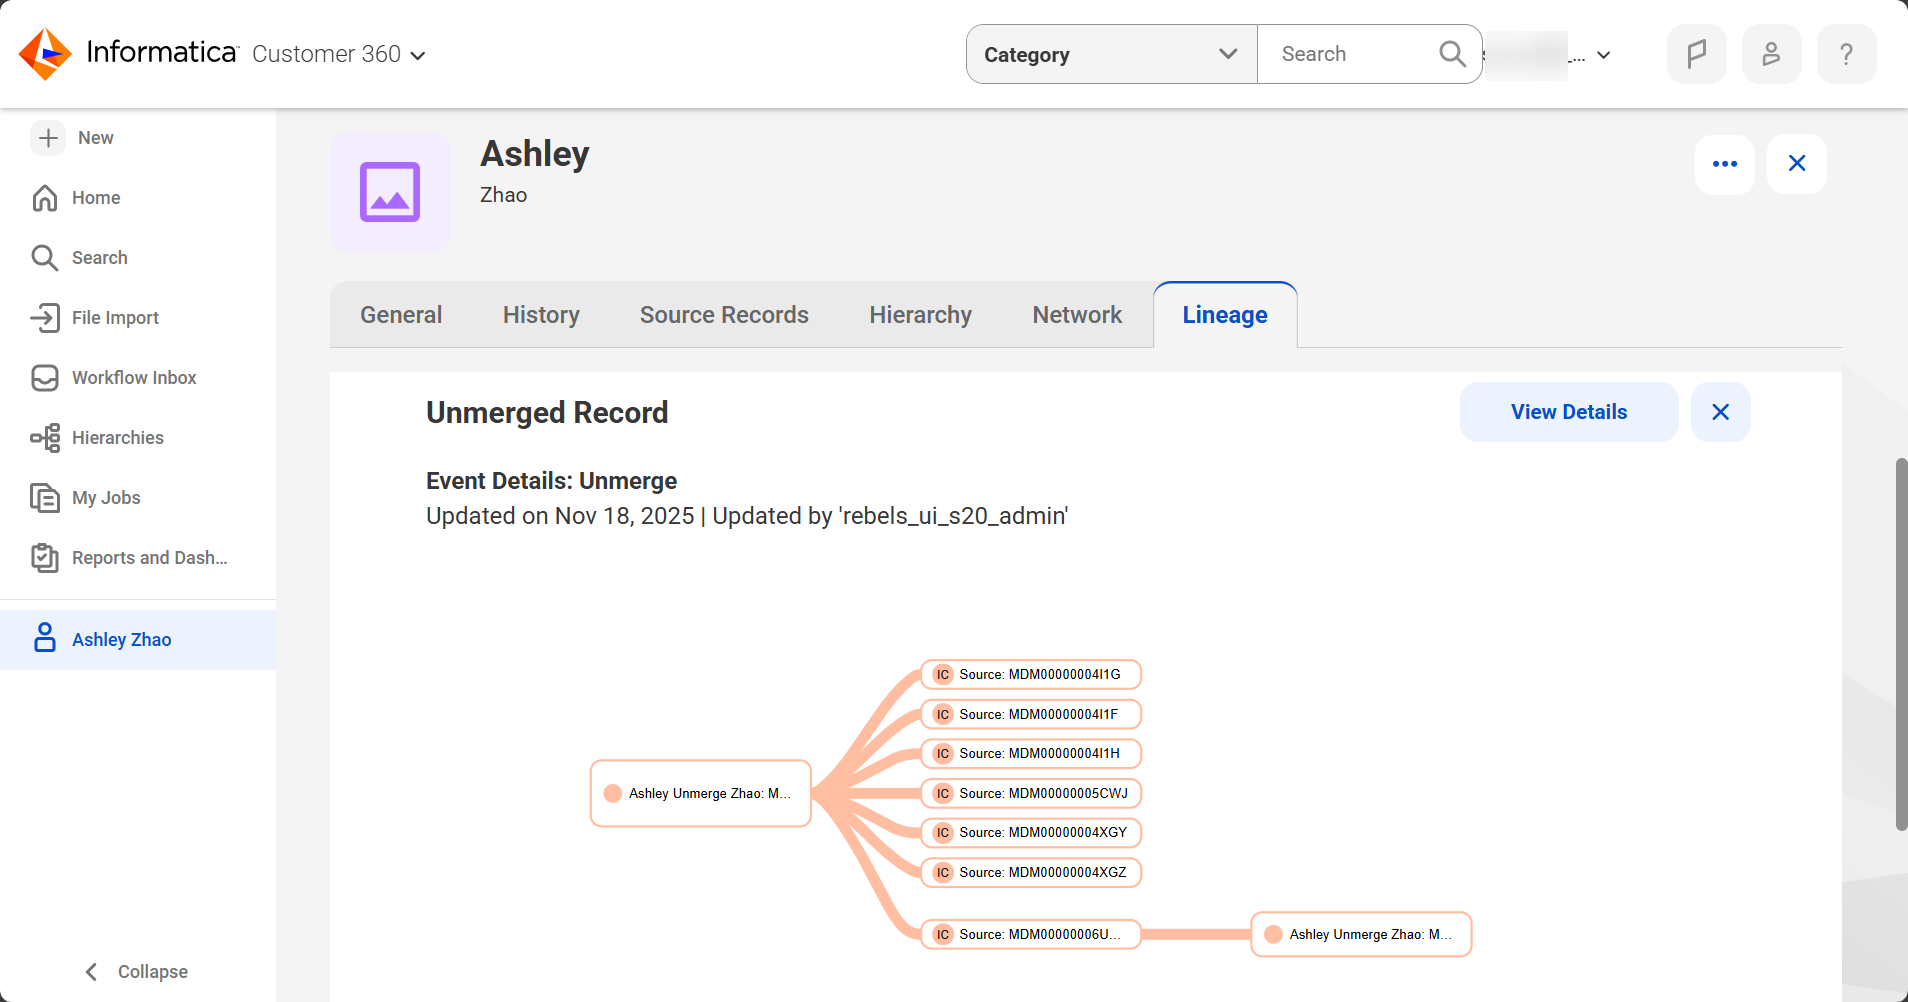Click the IC icon on MDM00000004XGZ node
The height and width of the screenshot is (1002, 1908).
[942, 872]
